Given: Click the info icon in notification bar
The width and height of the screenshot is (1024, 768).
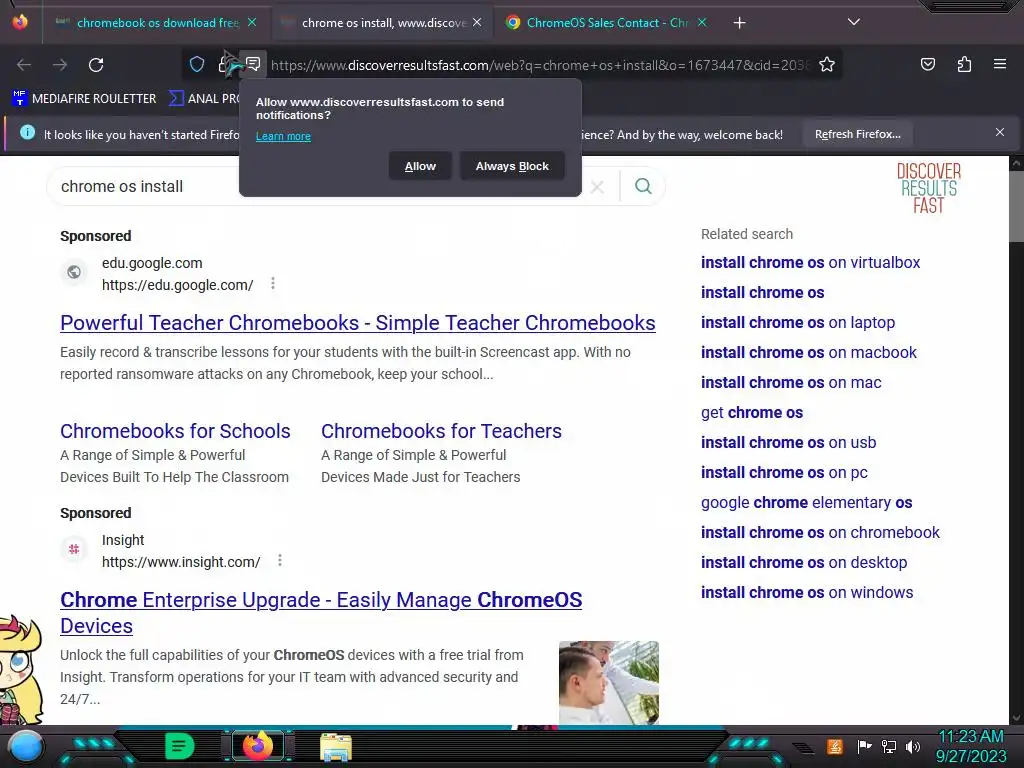Looking at the screenshot, I should click(27, 133).
